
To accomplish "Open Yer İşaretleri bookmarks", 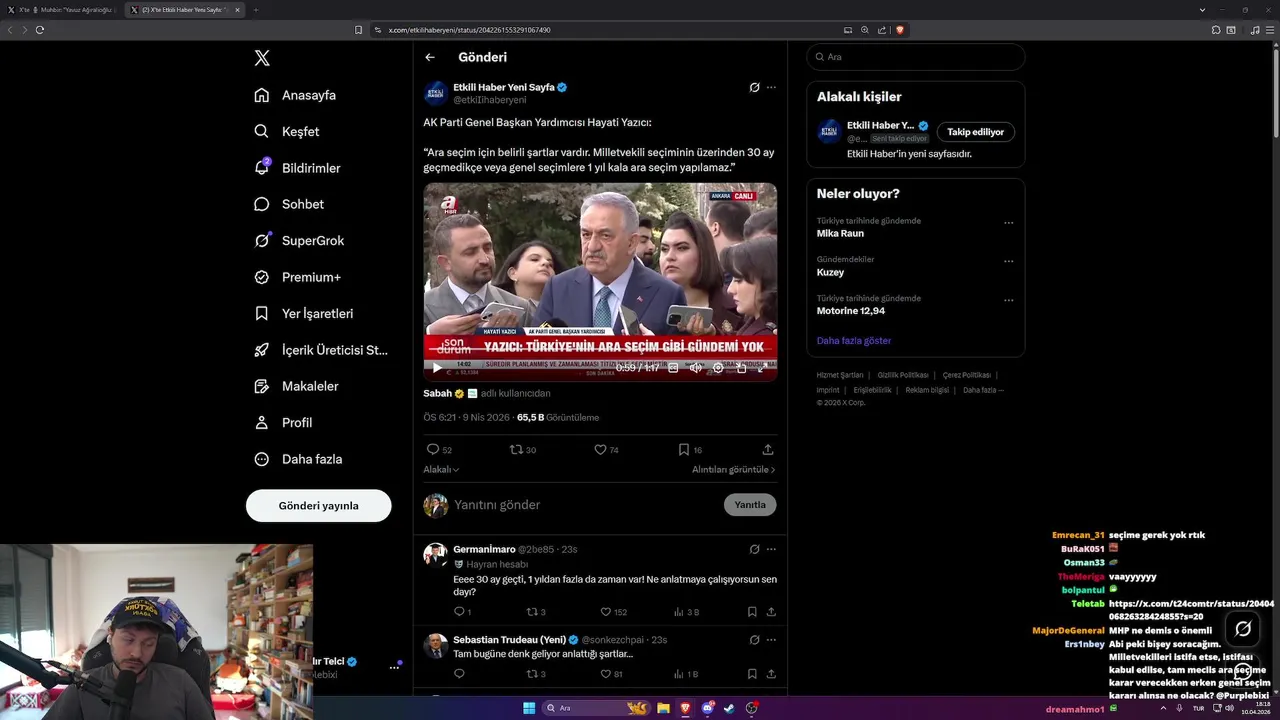I will click(303, 313).
